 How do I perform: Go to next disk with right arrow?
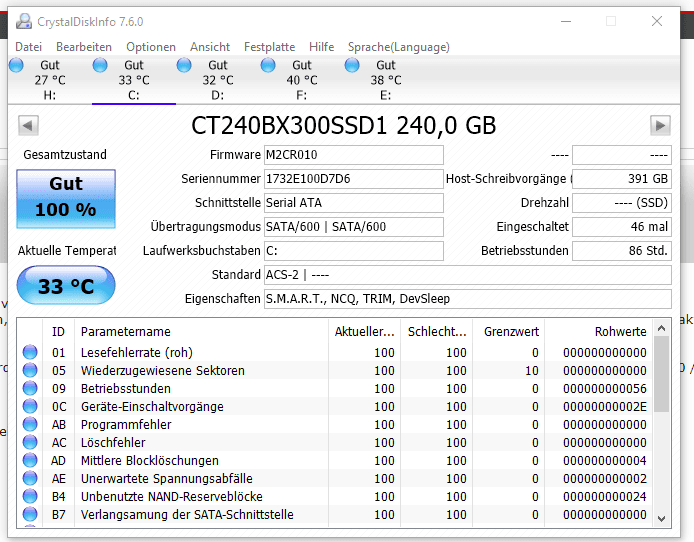[660, 126]
